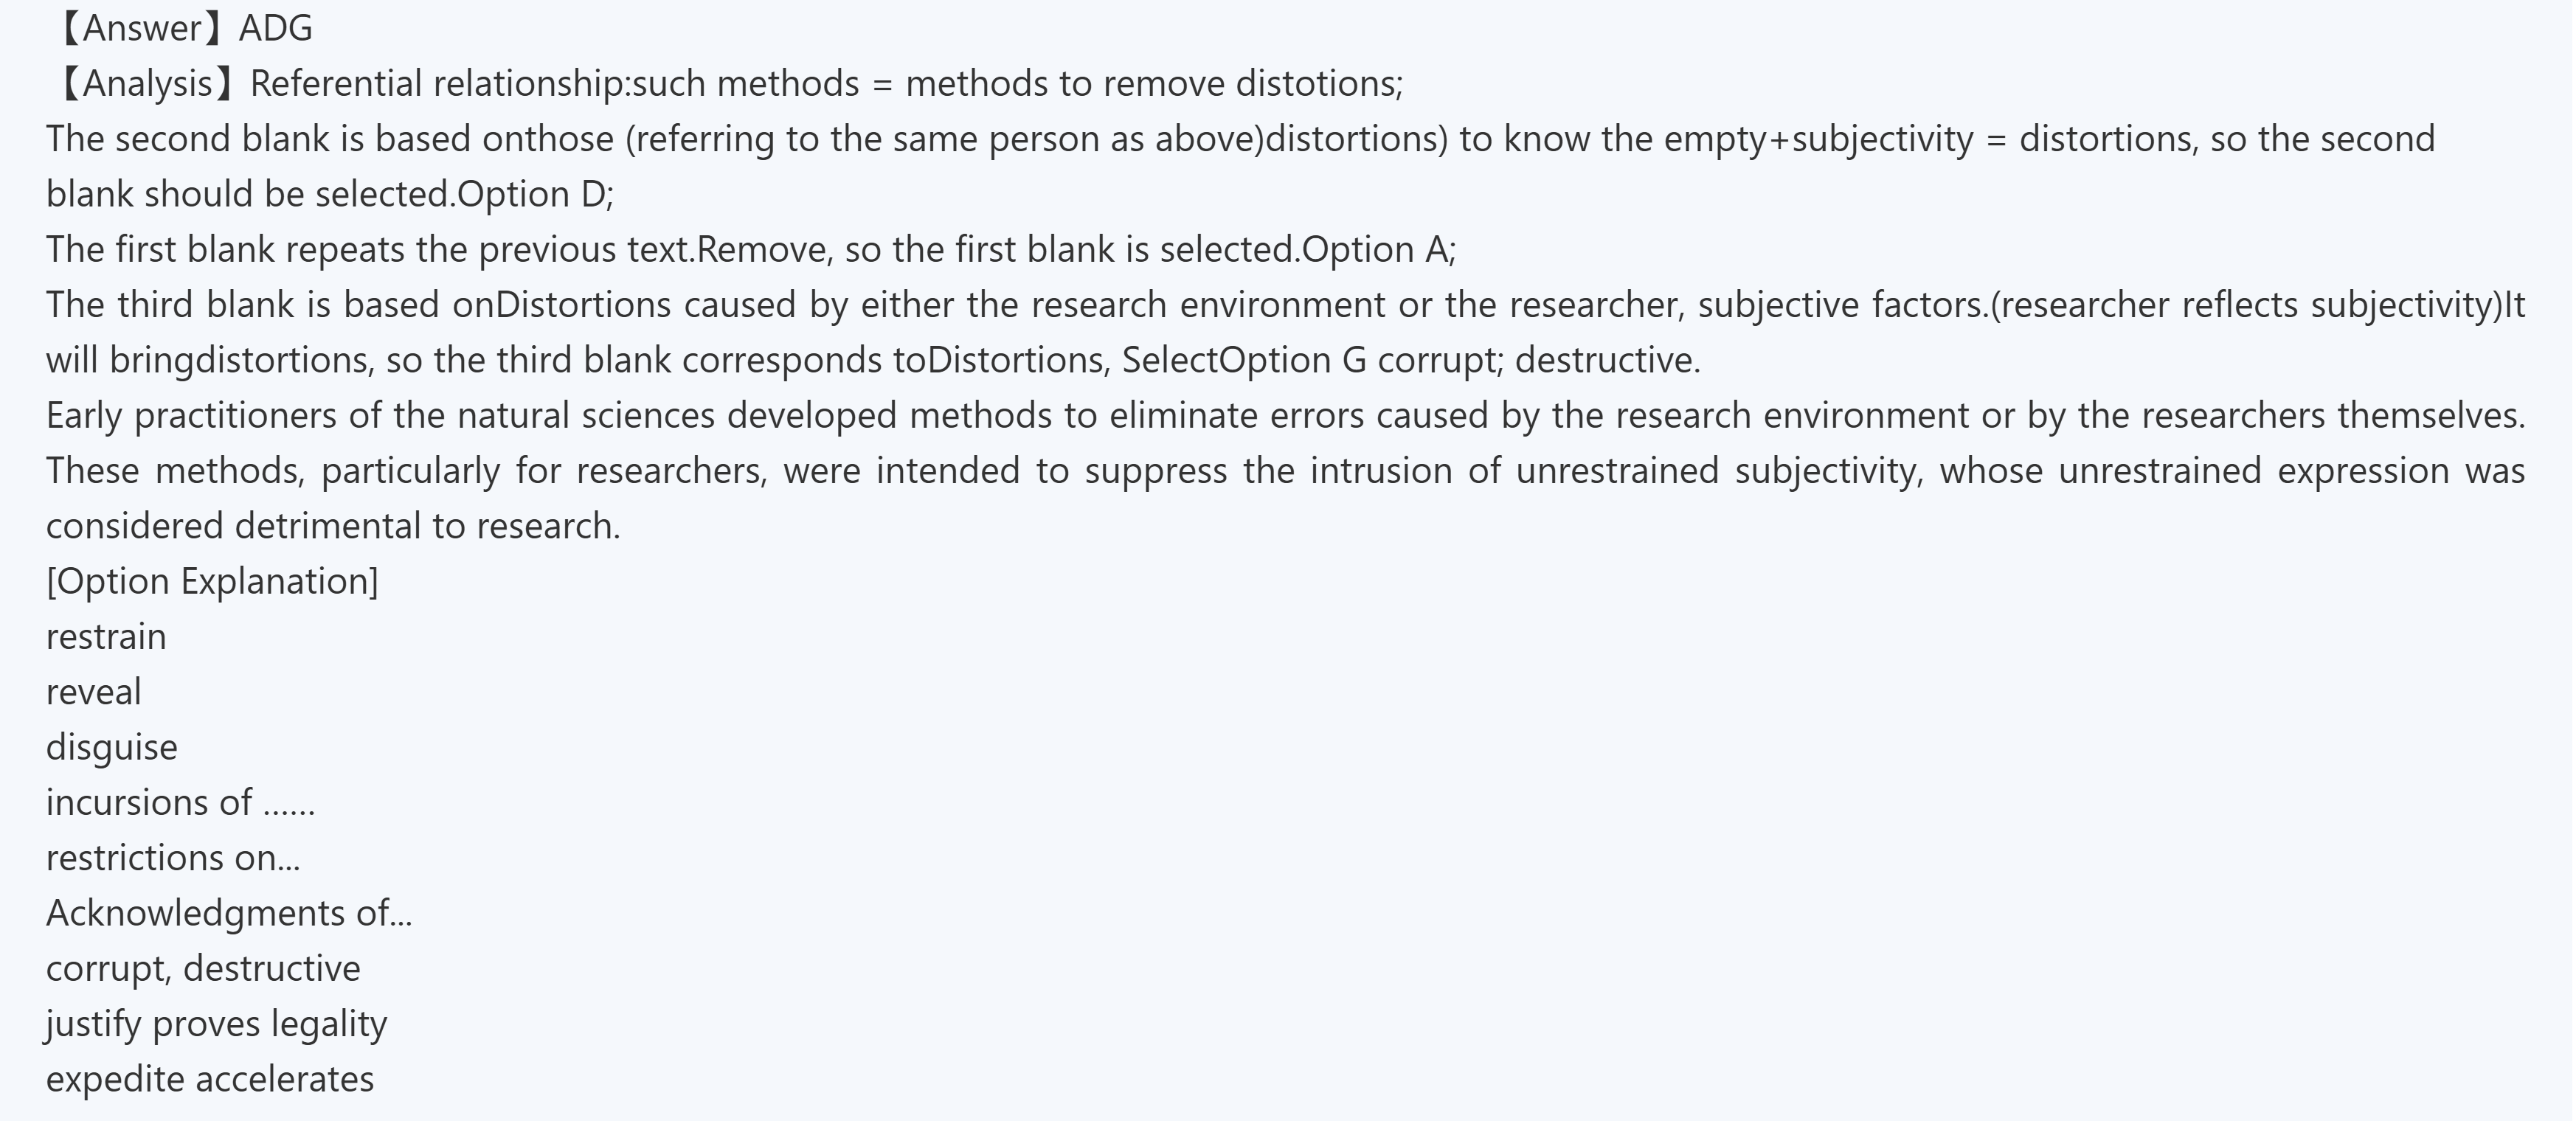Click the 'justify proves legality' line

point(216,1024)
